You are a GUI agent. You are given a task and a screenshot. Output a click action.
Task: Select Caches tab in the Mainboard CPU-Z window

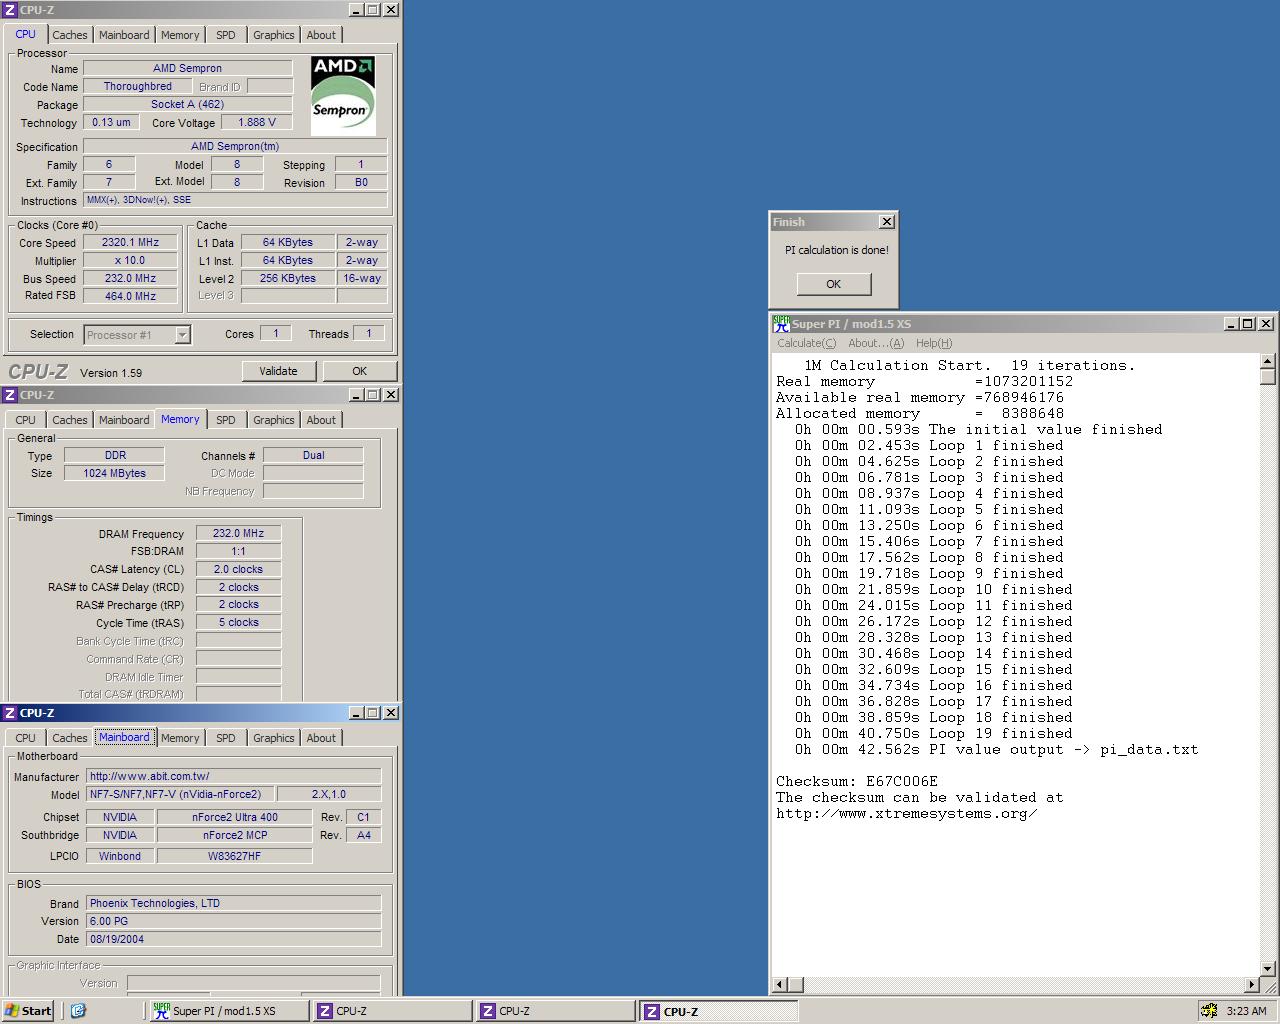[x=69, y=738]
